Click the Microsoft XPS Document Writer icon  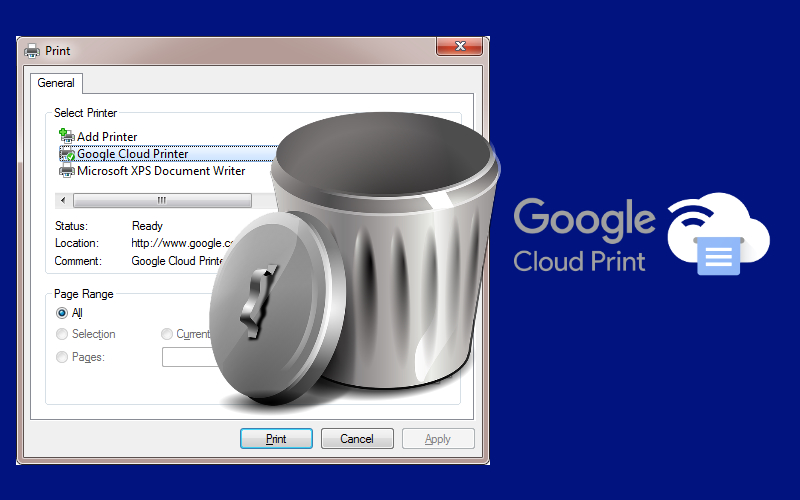tap(67, 170)
